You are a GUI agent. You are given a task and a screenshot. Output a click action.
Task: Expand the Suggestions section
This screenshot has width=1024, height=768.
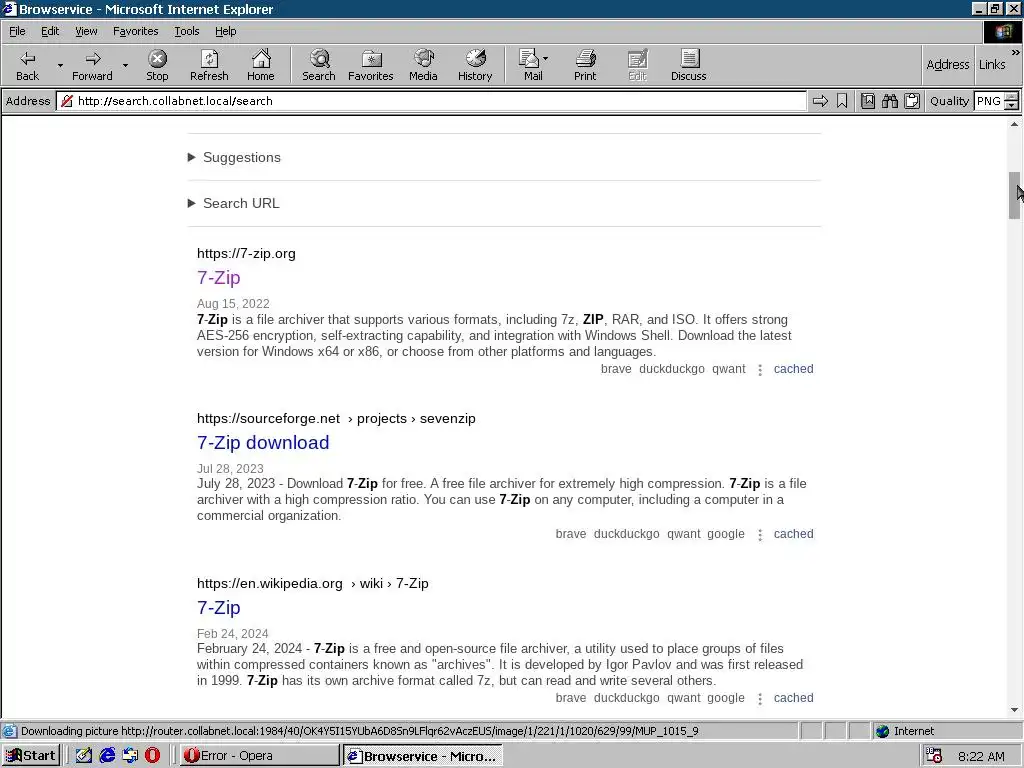coord(234,157)
